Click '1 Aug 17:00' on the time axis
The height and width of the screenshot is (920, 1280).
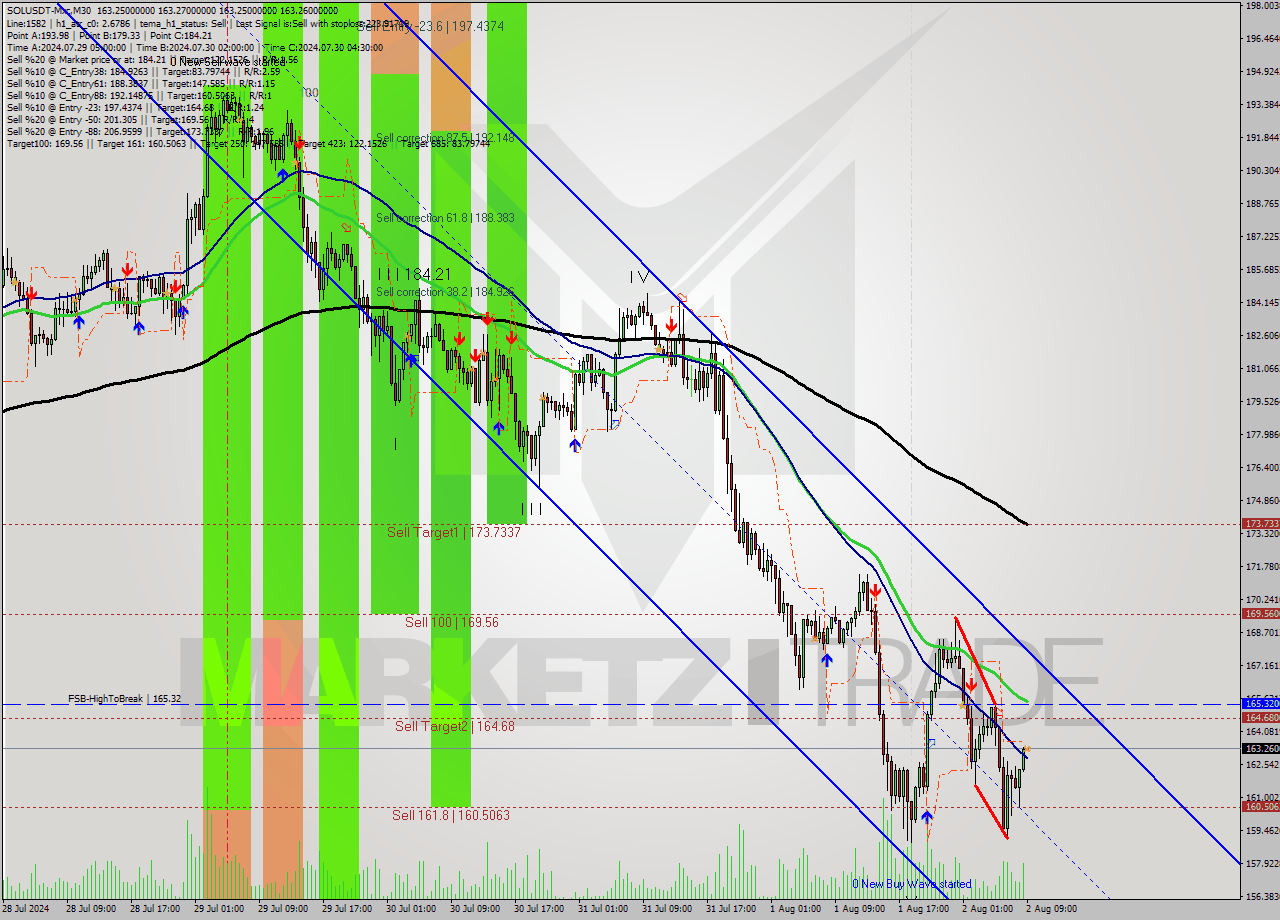pos(923,910)
